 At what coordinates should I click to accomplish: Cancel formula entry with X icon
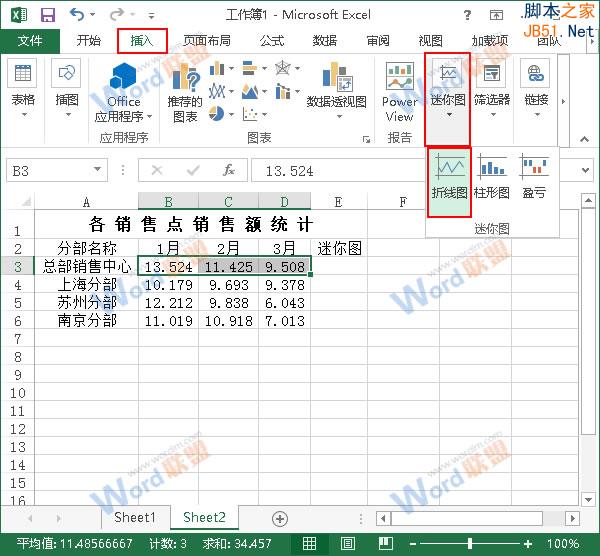coord(157,170)
